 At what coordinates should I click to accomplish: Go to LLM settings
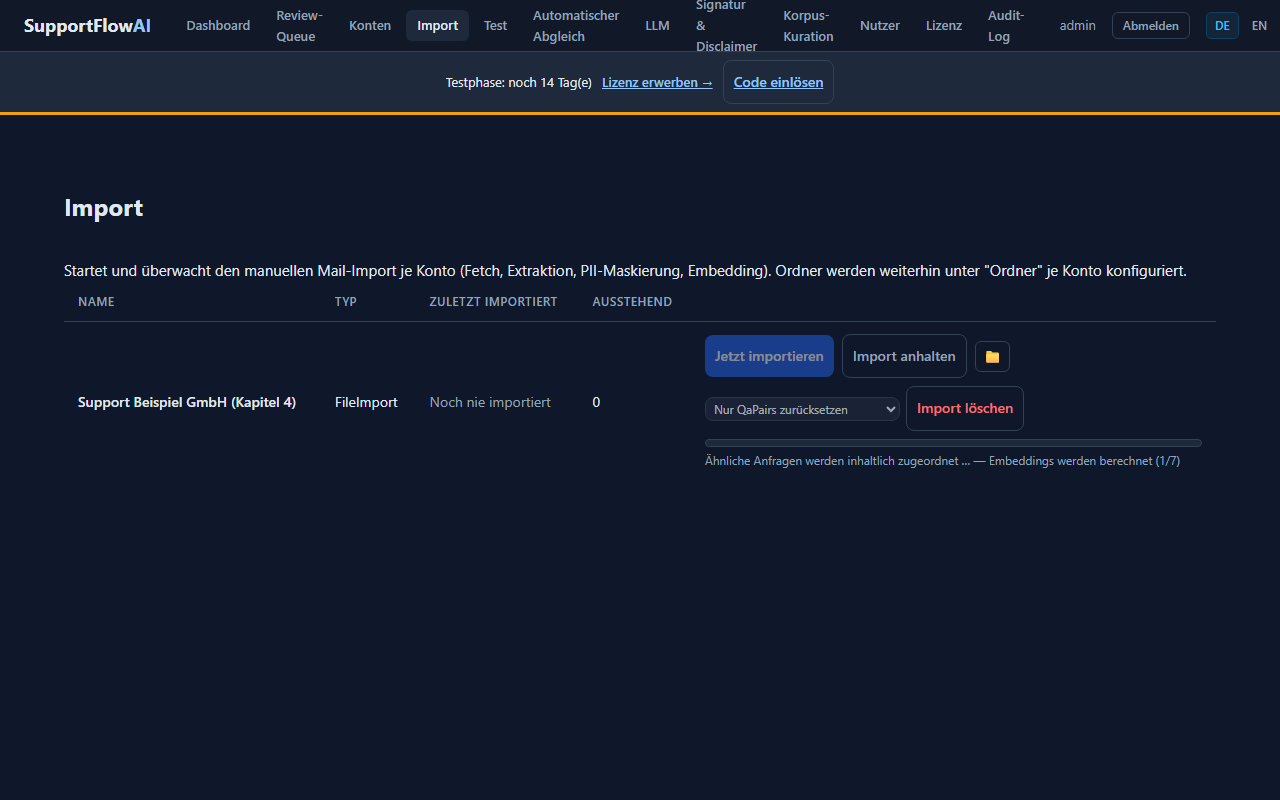tap(657, 25)
